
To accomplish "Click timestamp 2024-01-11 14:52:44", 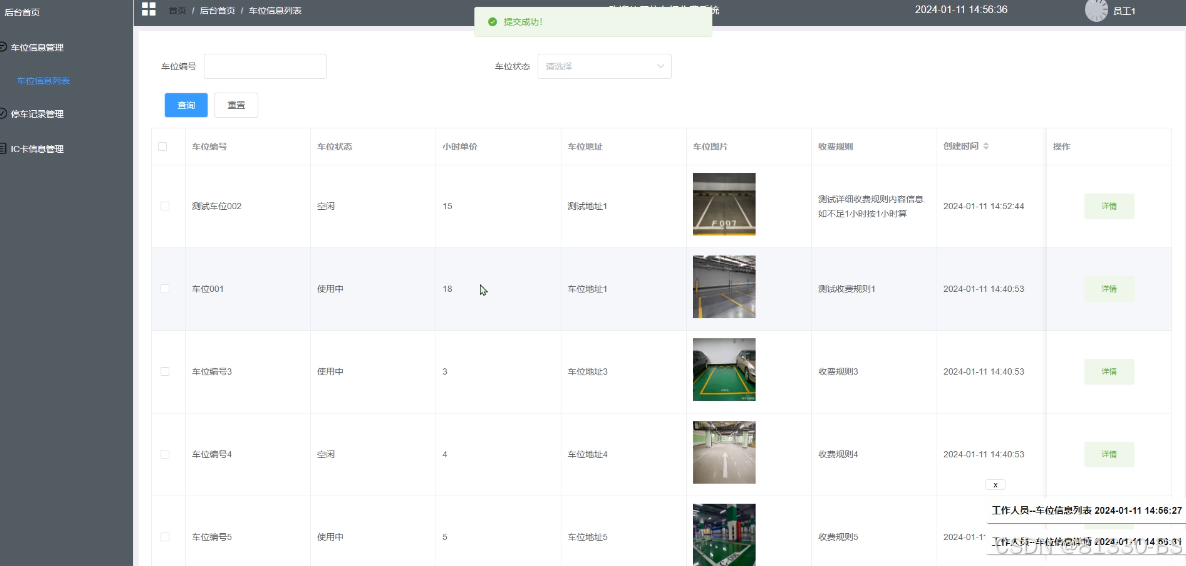I will pos(983,206).
